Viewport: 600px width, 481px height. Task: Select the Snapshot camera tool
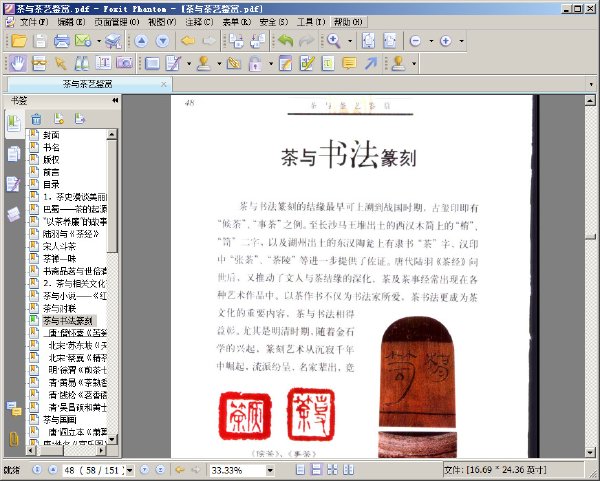coord(124,63)
